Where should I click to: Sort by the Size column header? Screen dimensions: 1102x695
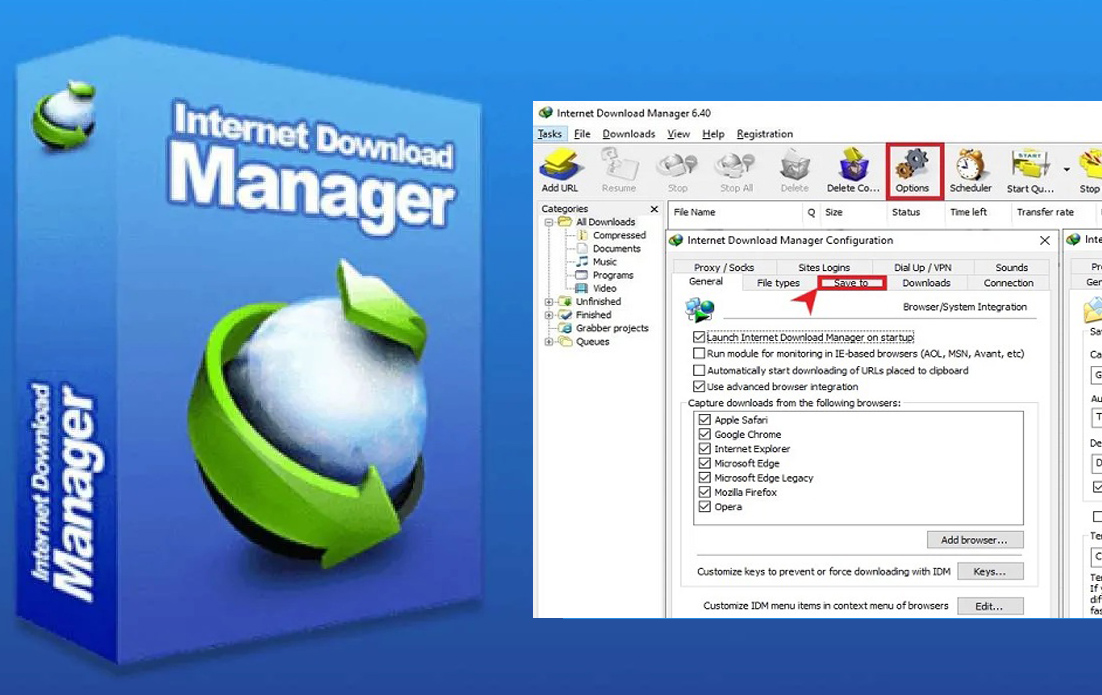point(853,212)
